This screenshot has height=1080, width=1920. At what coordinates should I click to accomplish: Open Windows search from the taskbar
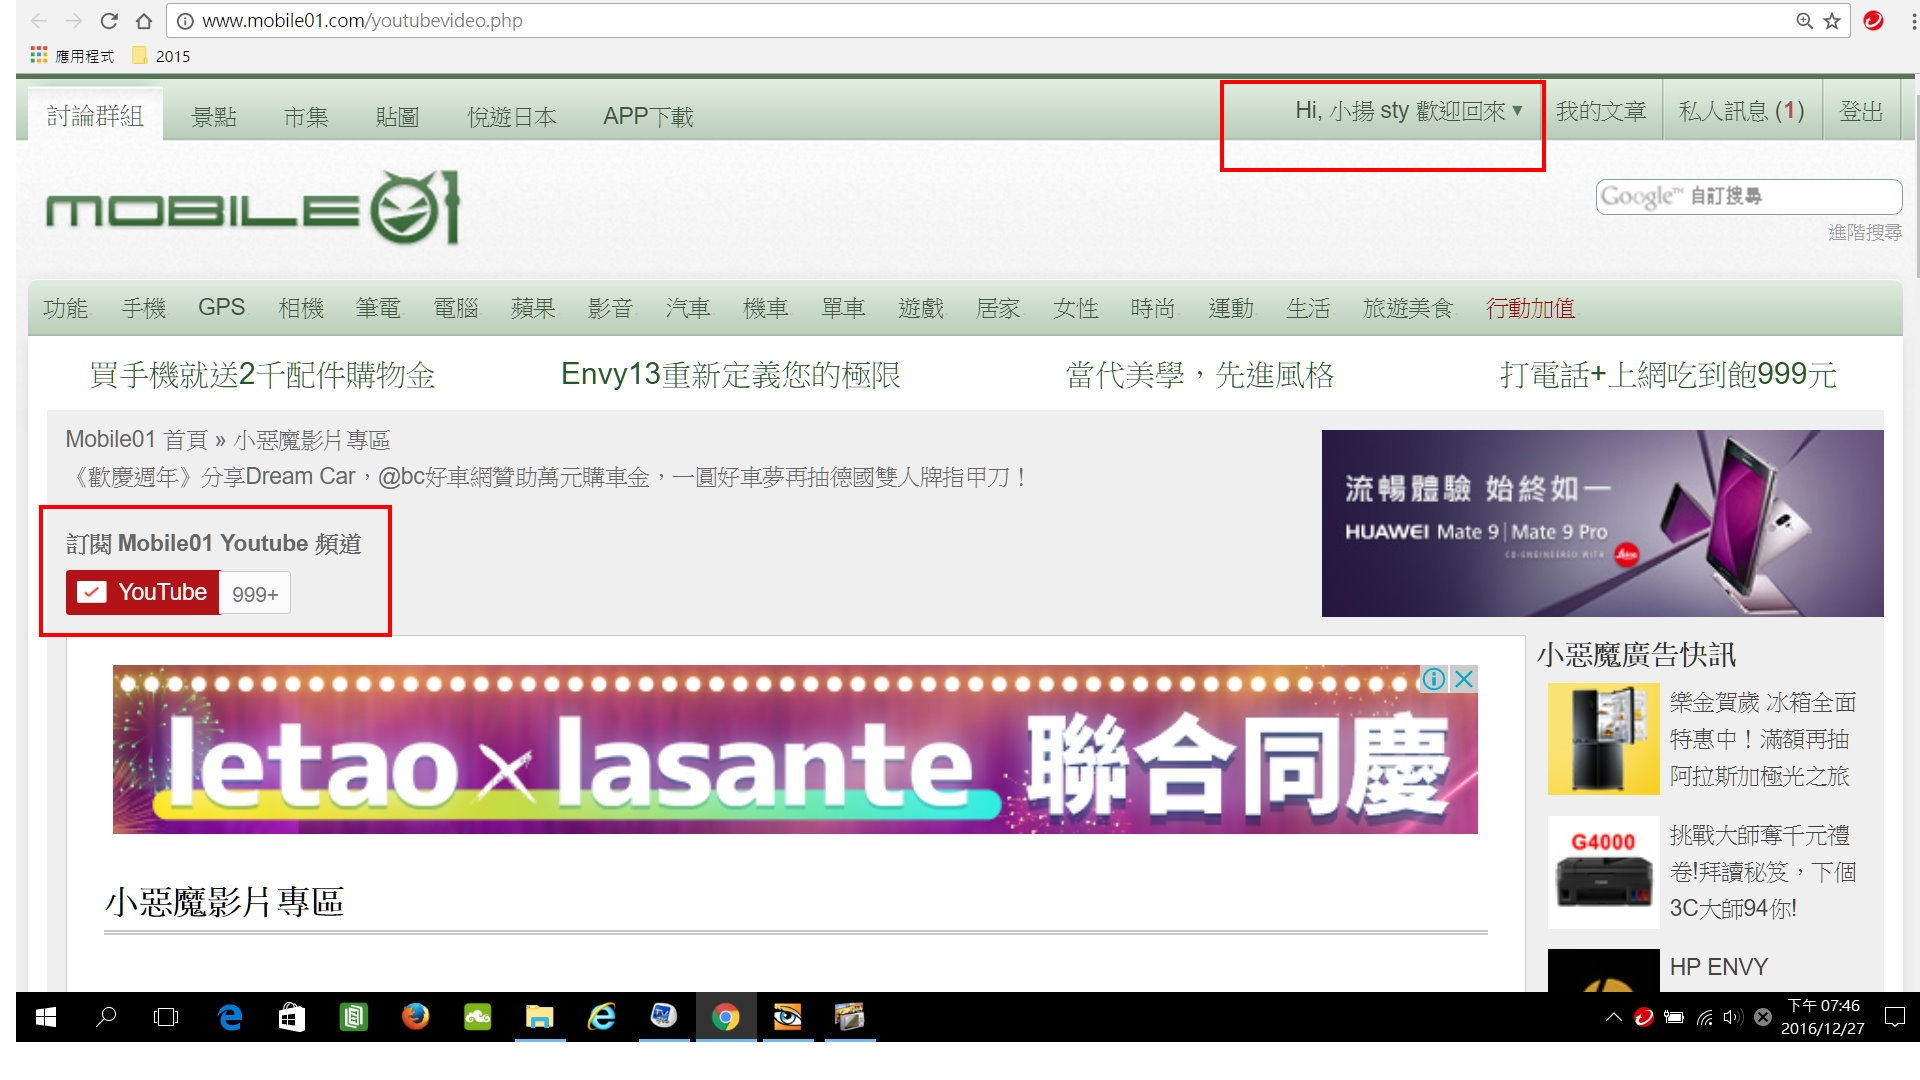pyautogui.click(x=106, y=1017)
